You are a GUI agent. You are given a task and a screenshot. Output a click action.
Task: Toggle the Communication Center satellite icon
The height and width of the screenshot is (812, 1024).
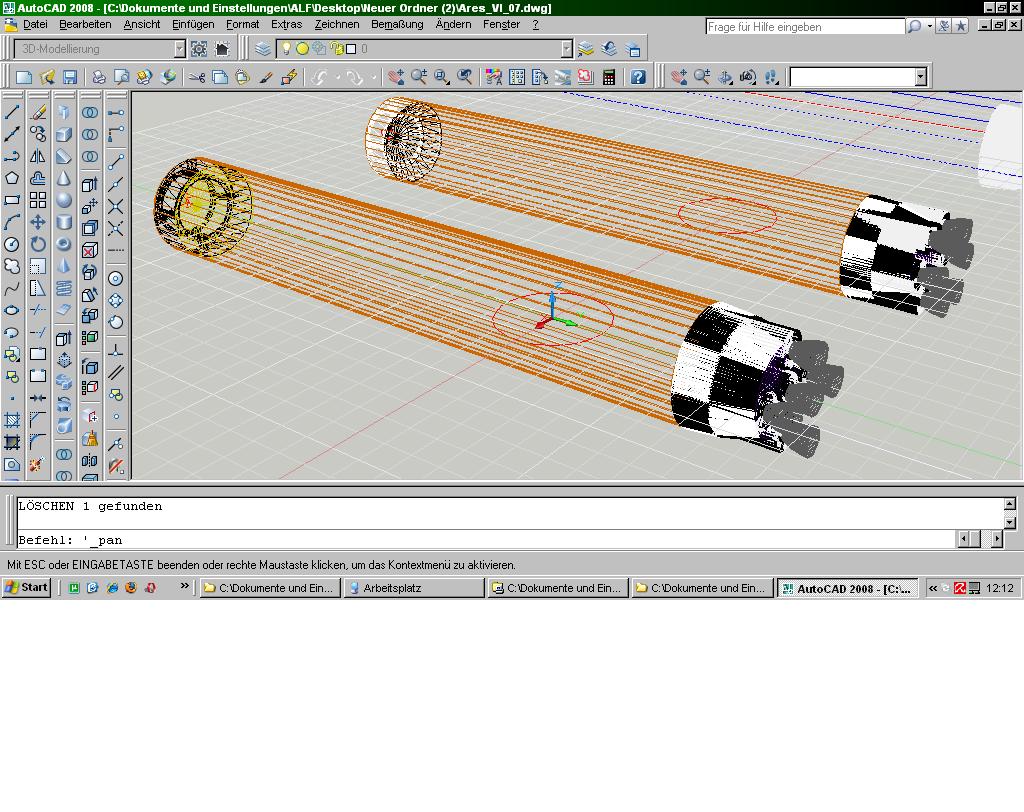point(944,26)
